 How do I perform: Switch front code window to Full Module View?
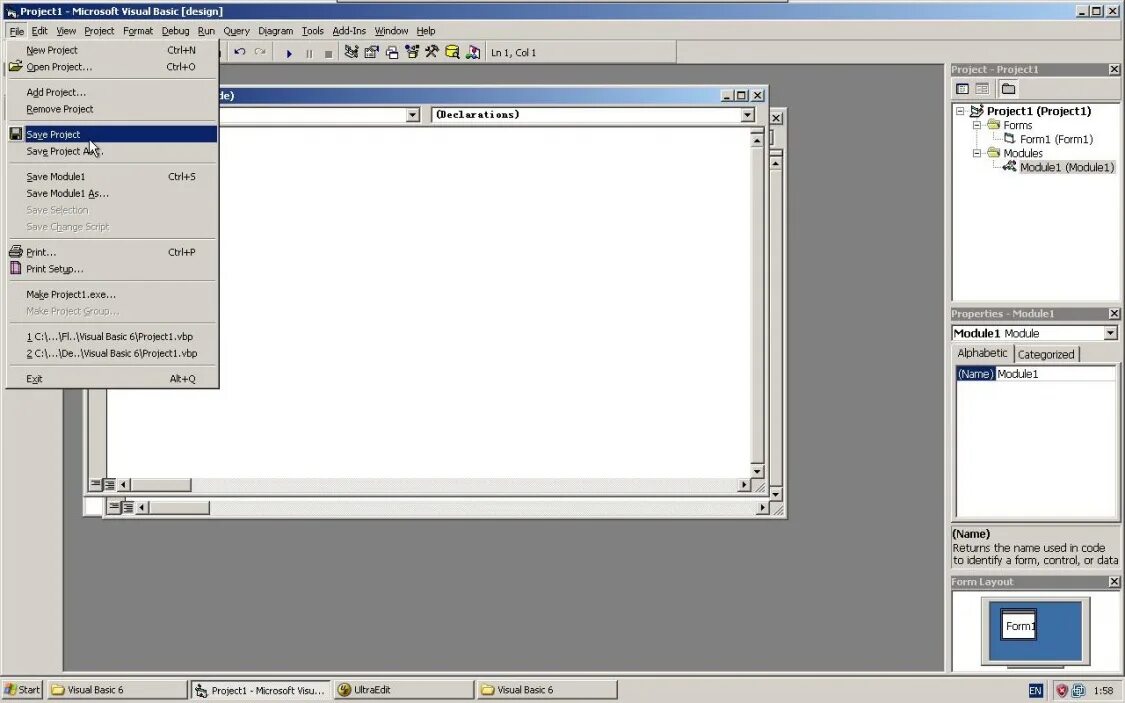109,484
